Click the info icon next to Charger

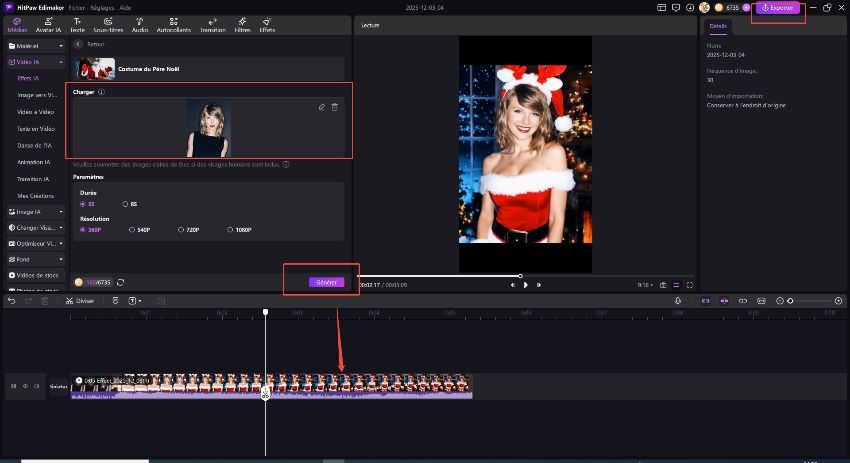[x=101, y=92]
